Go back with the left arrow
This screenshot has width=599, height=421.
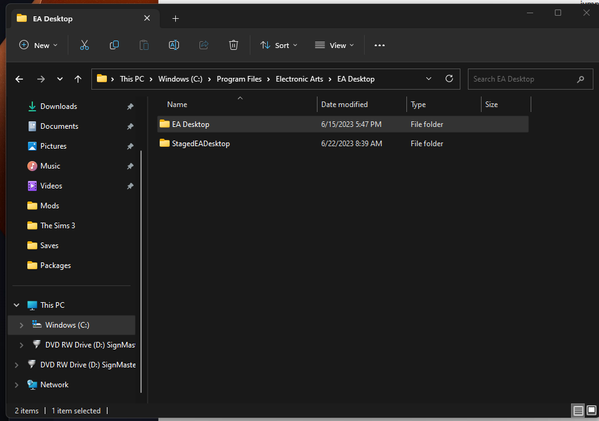pos(19,79)
